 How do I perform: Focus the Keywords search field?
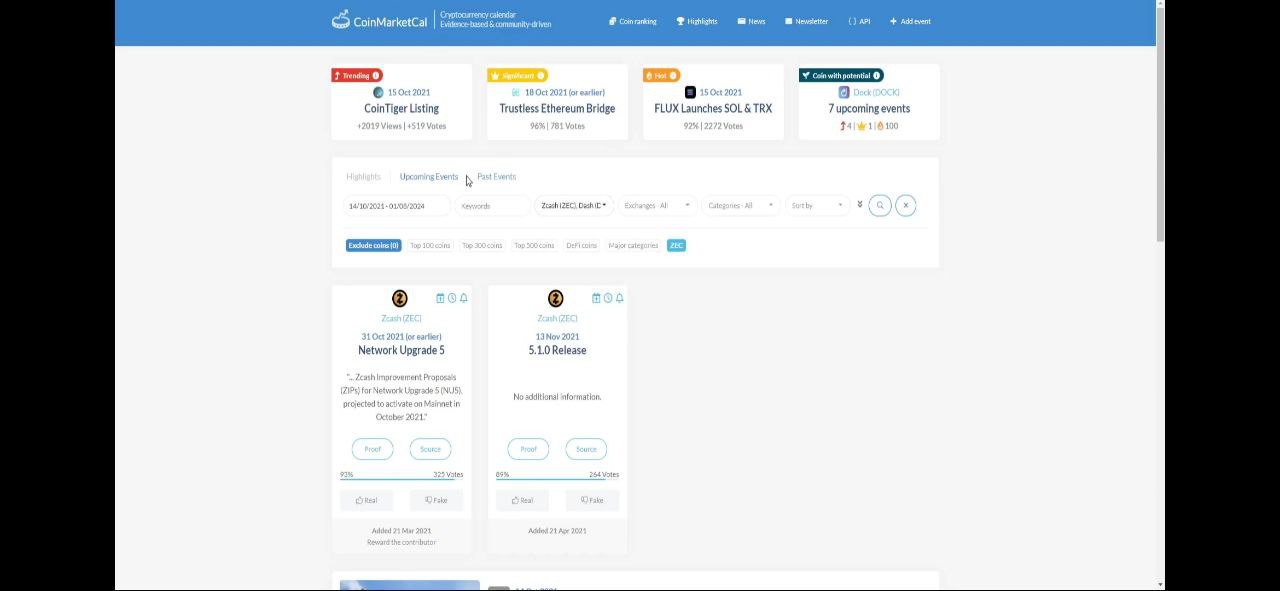point(492,205)
